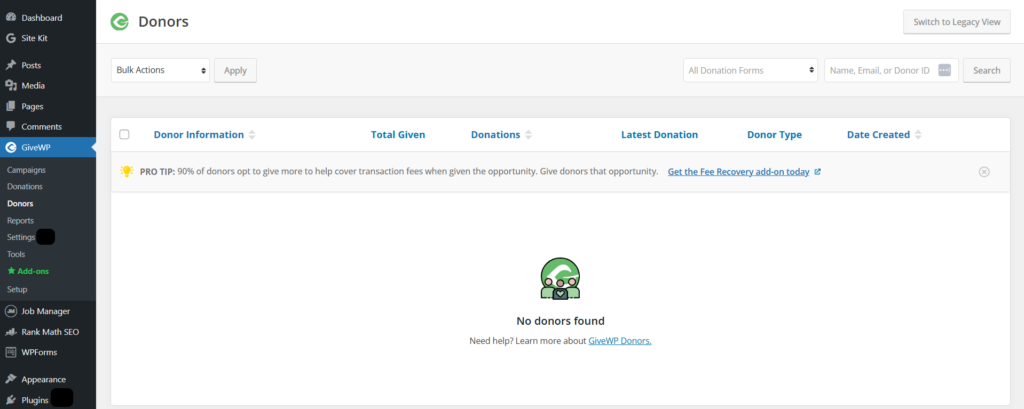The image size is (1024, 409).
Task: Tick the select-all donors checkbox
Action: pos(124,135)
